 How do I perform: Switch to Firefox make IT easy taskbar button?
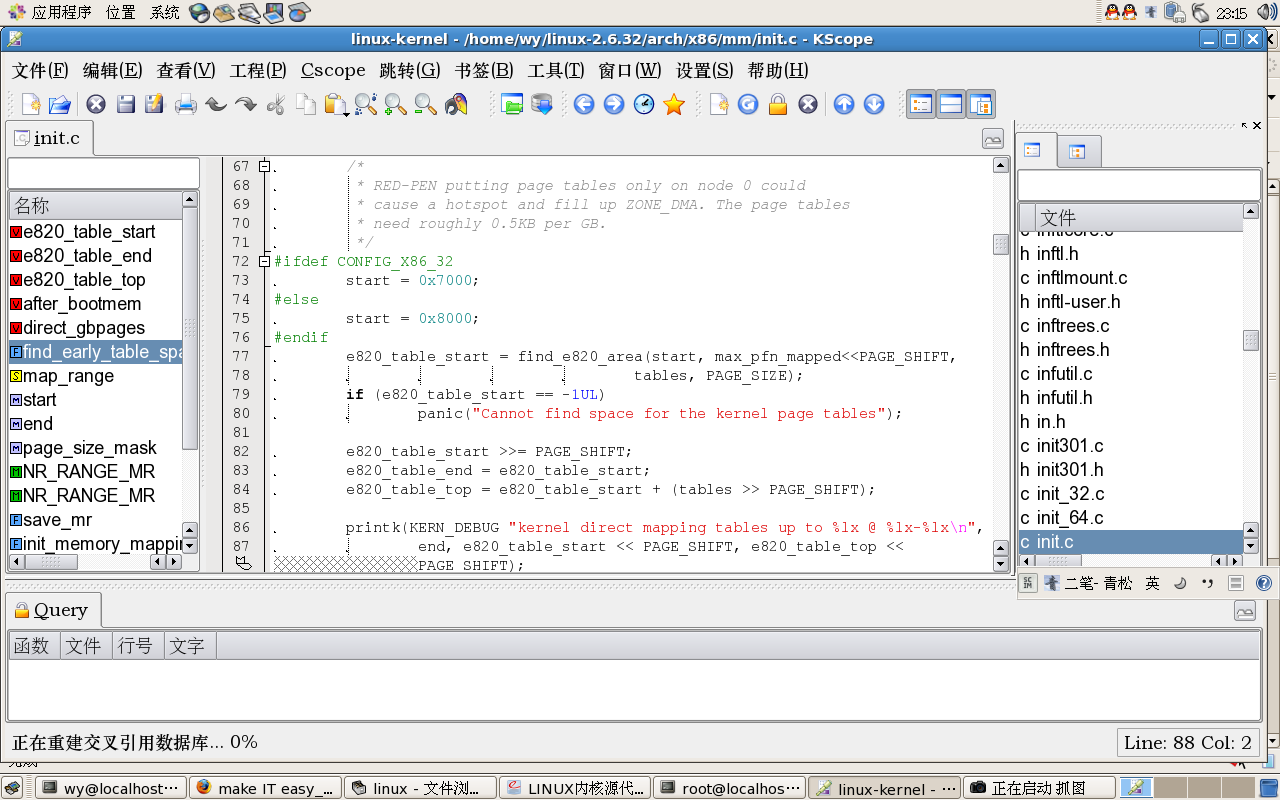point(265,788)
